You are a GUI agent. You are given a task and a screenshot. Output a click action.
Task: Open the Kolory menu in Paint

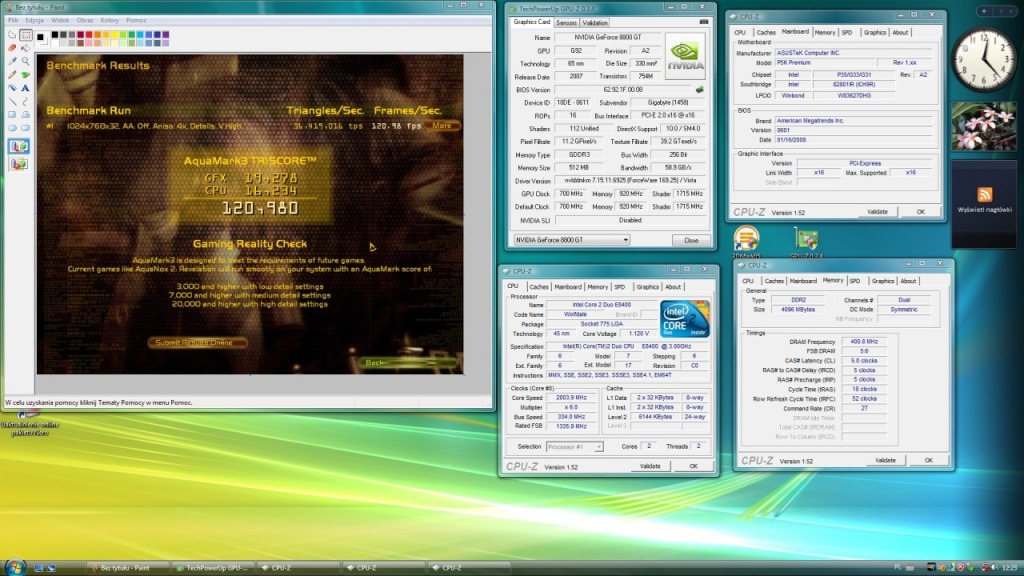click(110, 20)
